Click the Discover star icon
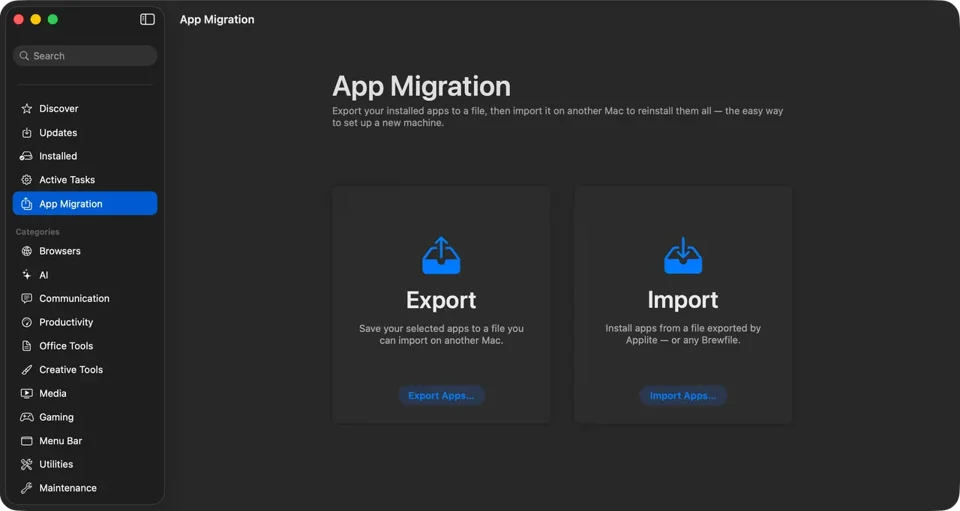The image size is (960, 511). tap(26, 108)
